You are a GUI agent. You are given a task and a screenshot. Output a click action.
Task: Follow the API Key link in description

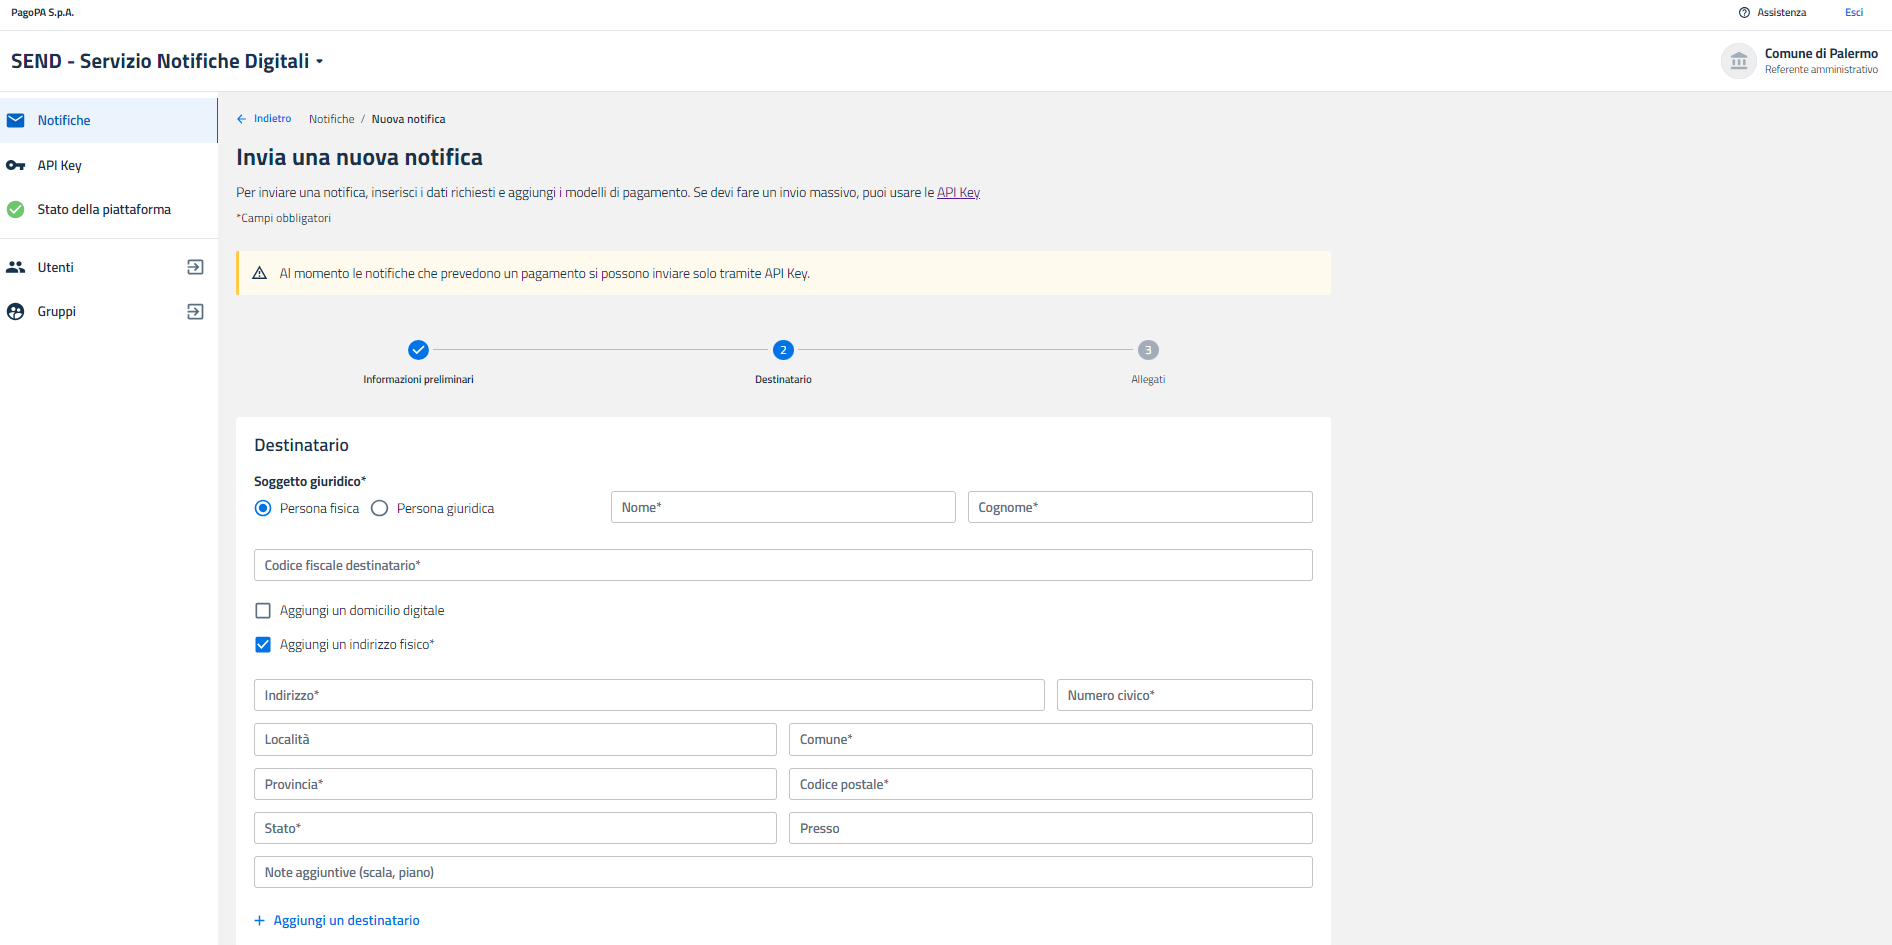point(958,193)
